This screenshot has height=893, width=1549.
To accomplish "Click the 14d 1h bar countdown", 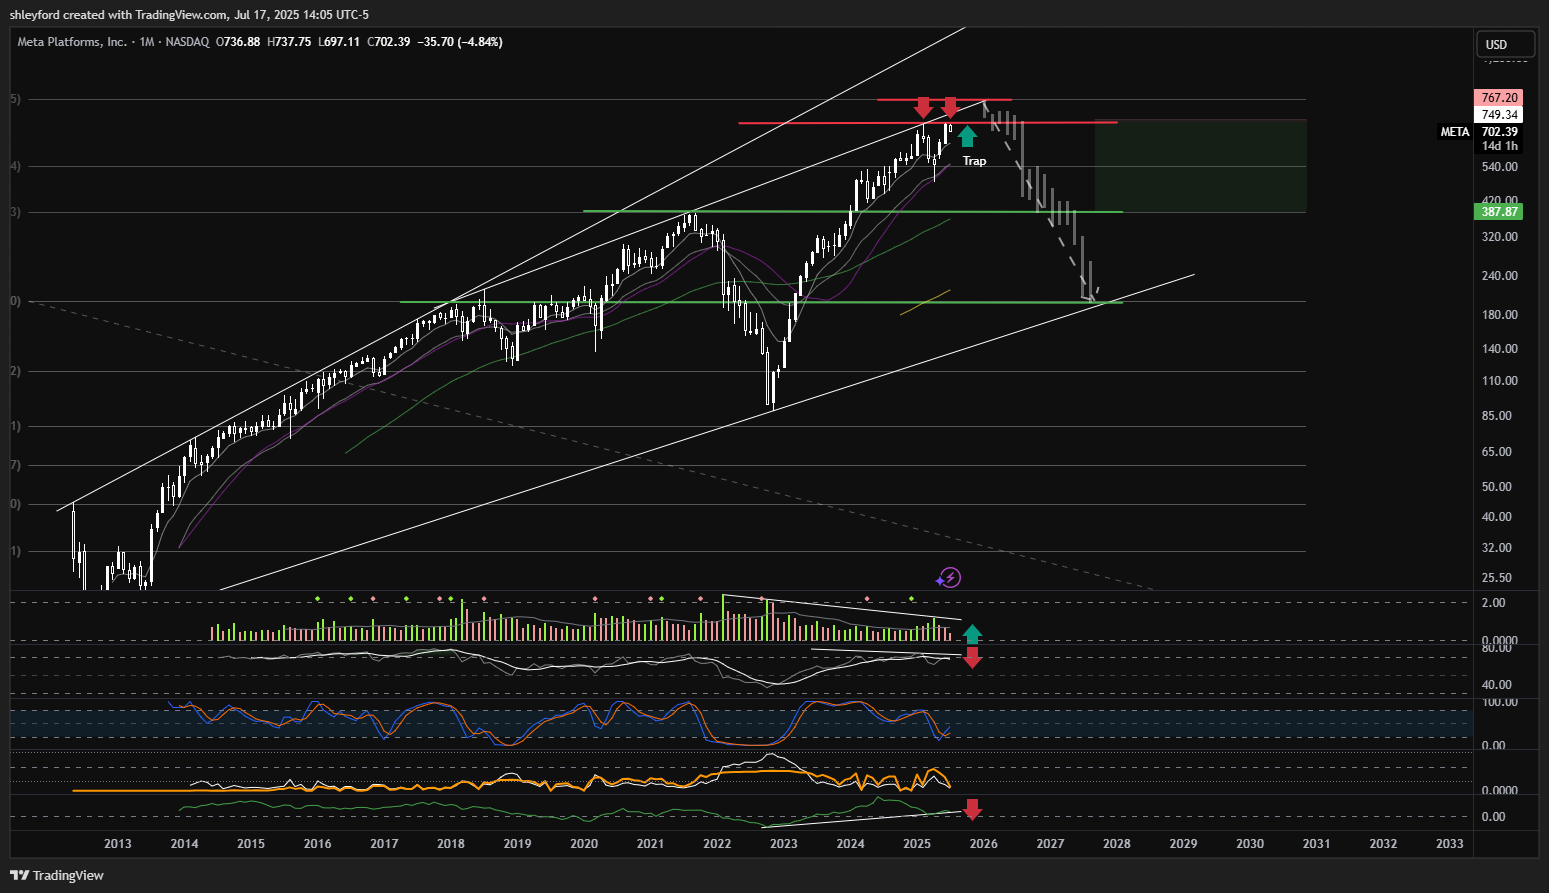I will click(x=1499, y=146).
